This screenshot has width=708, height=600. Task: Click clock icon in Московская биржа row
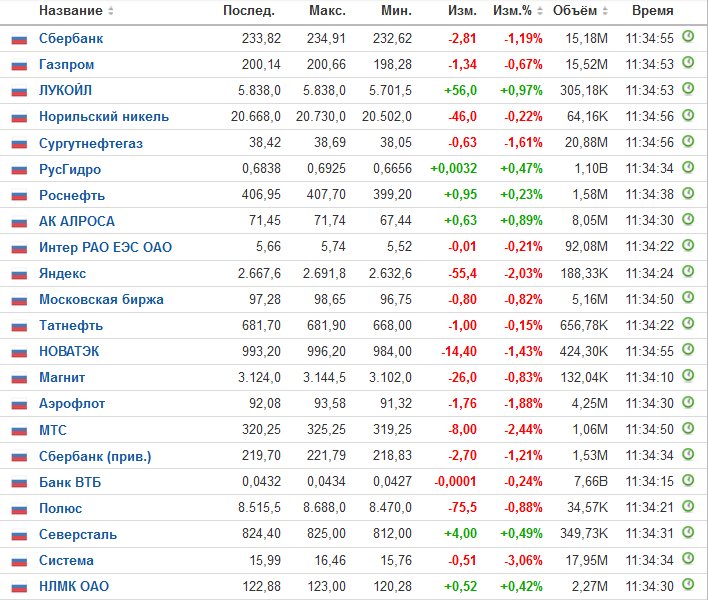pyautogui.click(x=688, y=297)
